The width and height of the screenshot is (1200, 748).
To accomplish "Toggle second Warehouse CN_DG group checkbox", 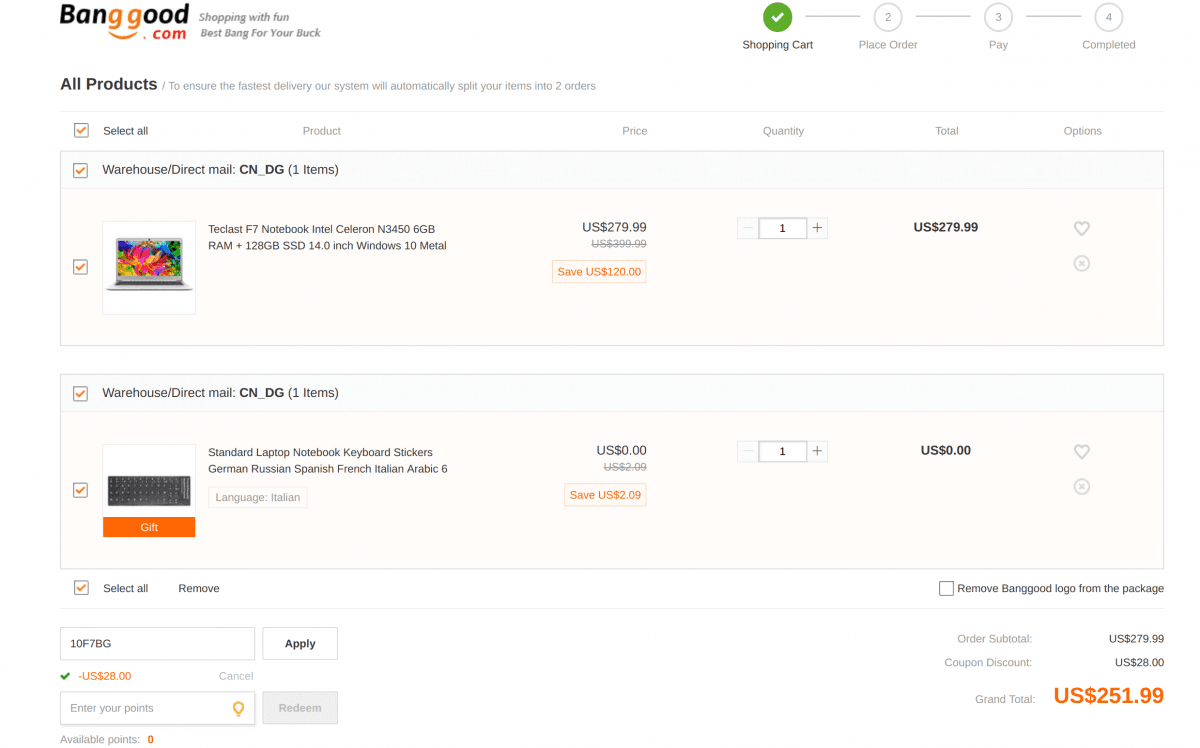I will (80, 393).
